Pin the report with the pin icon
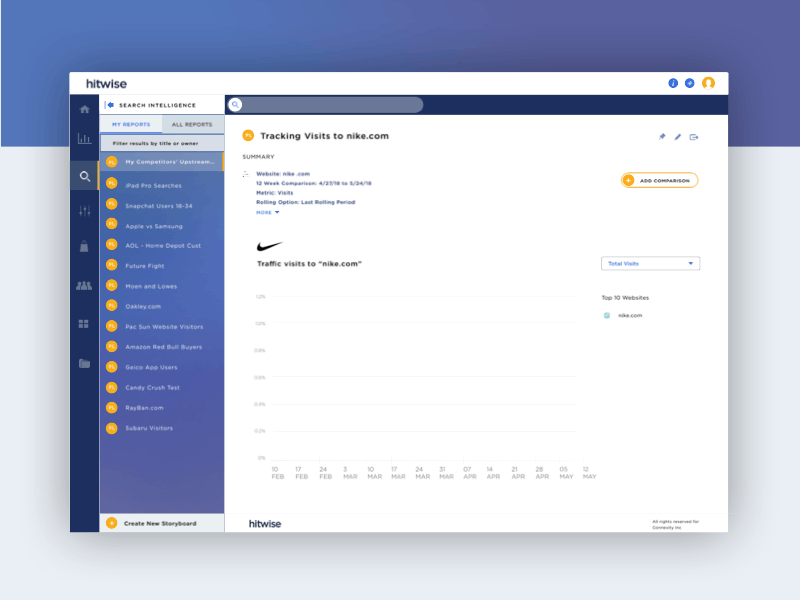The width and height of the screenshot is (800, 600). [x=661, y=137]
